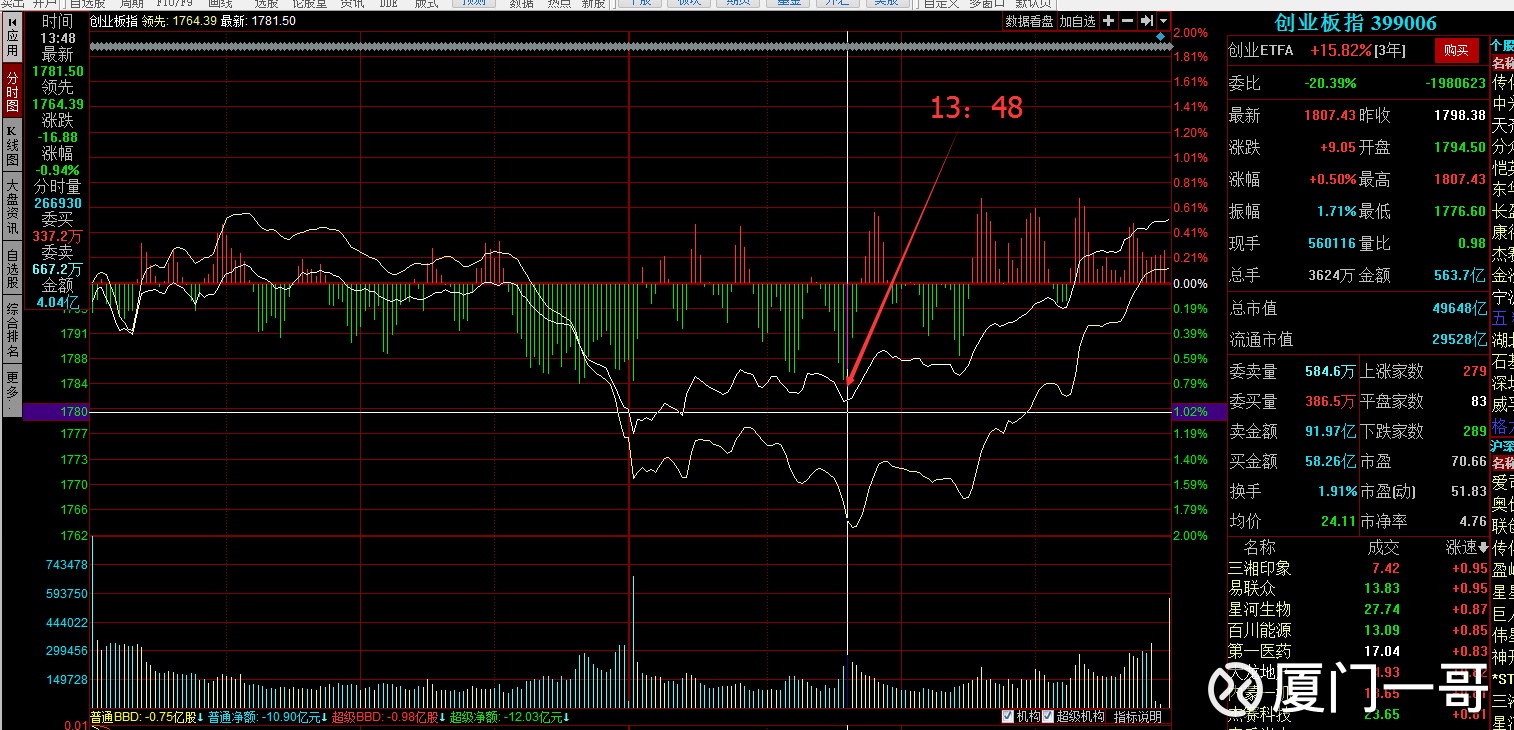Click the minus zoom icon above chart

[1127, 21]
